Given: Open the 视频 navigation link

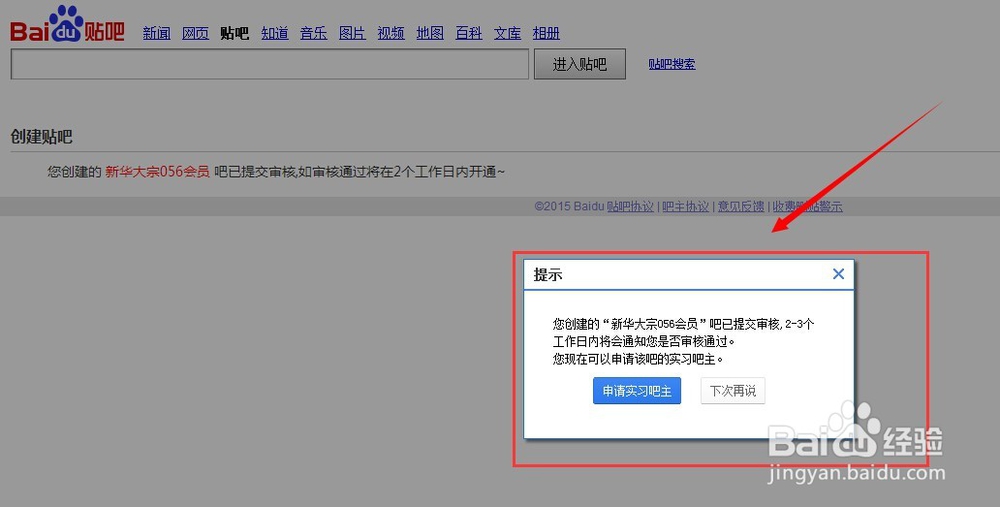Looking at the screenshot, I should 391,33.
